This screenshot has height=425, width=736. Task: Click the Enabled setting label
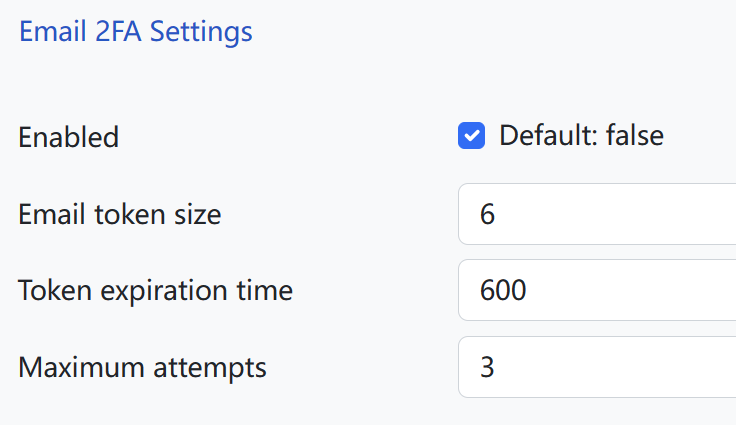(x=68, y=137)
